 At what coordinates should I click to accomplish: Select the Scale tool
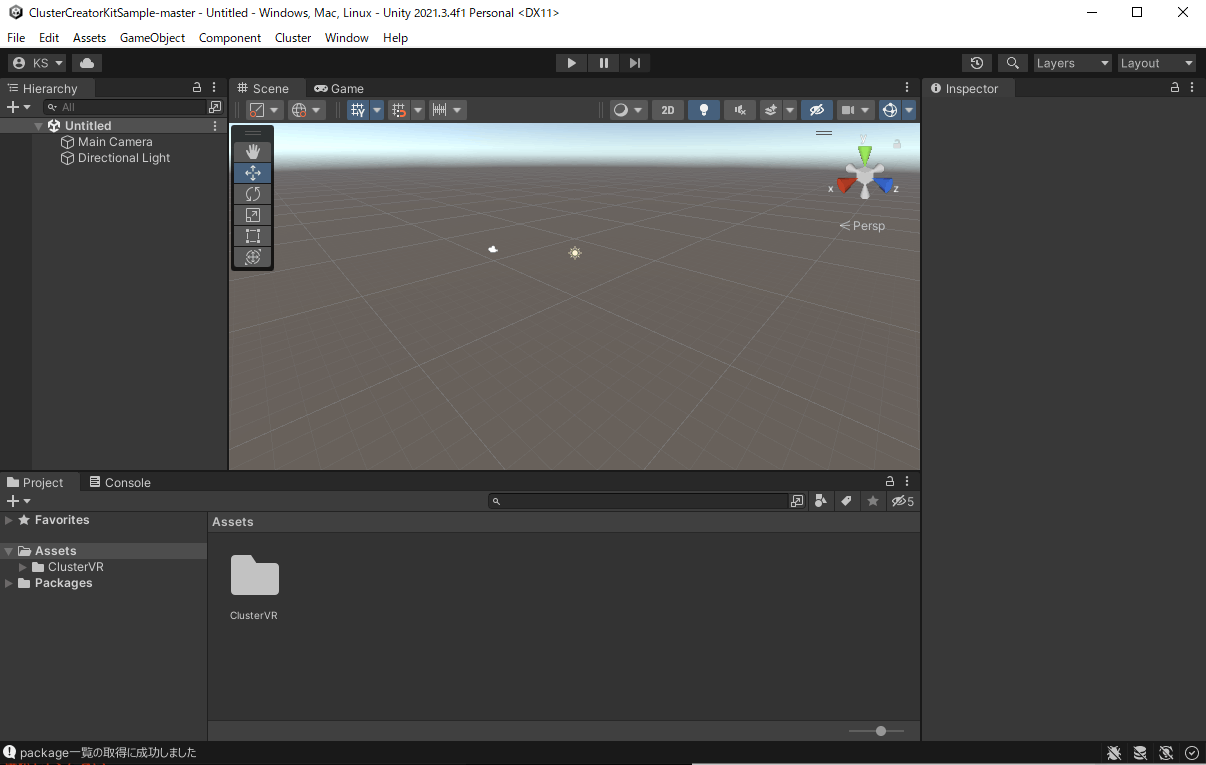pos(252,215)
